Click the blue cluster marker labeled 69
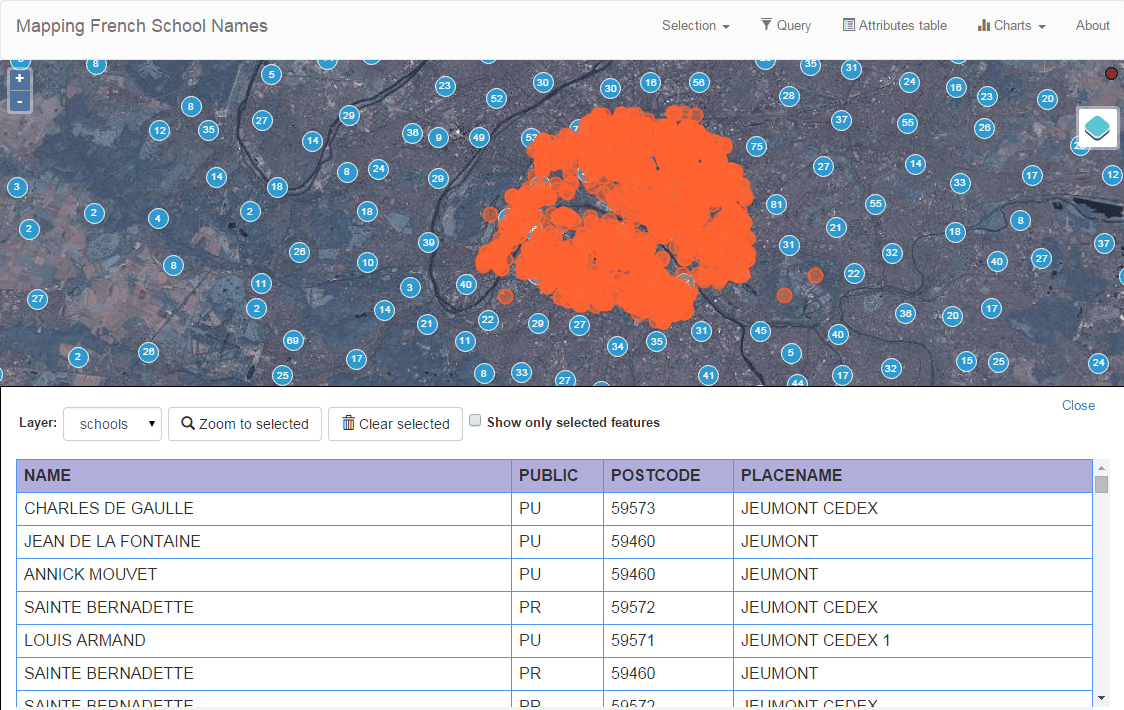1124x710 pixels. (293, 340)
